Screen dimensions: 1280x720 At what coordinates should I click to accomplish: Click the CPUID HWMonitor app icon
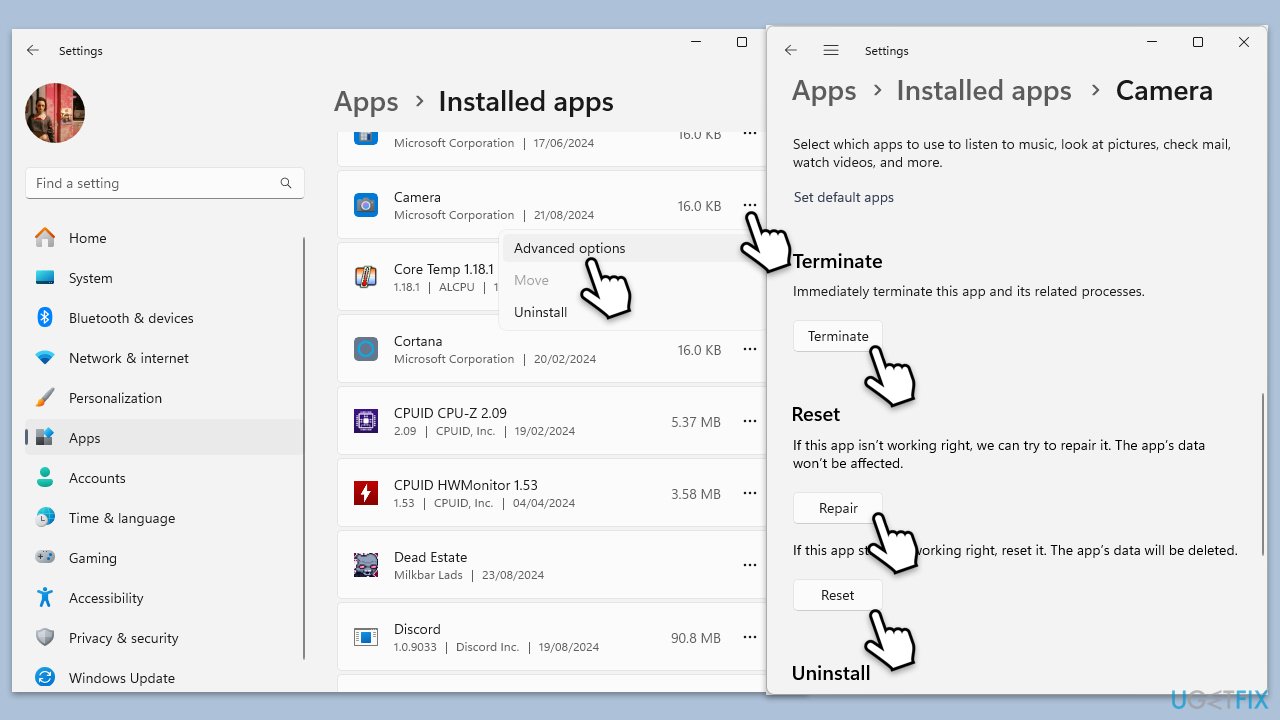click(366, 493)
